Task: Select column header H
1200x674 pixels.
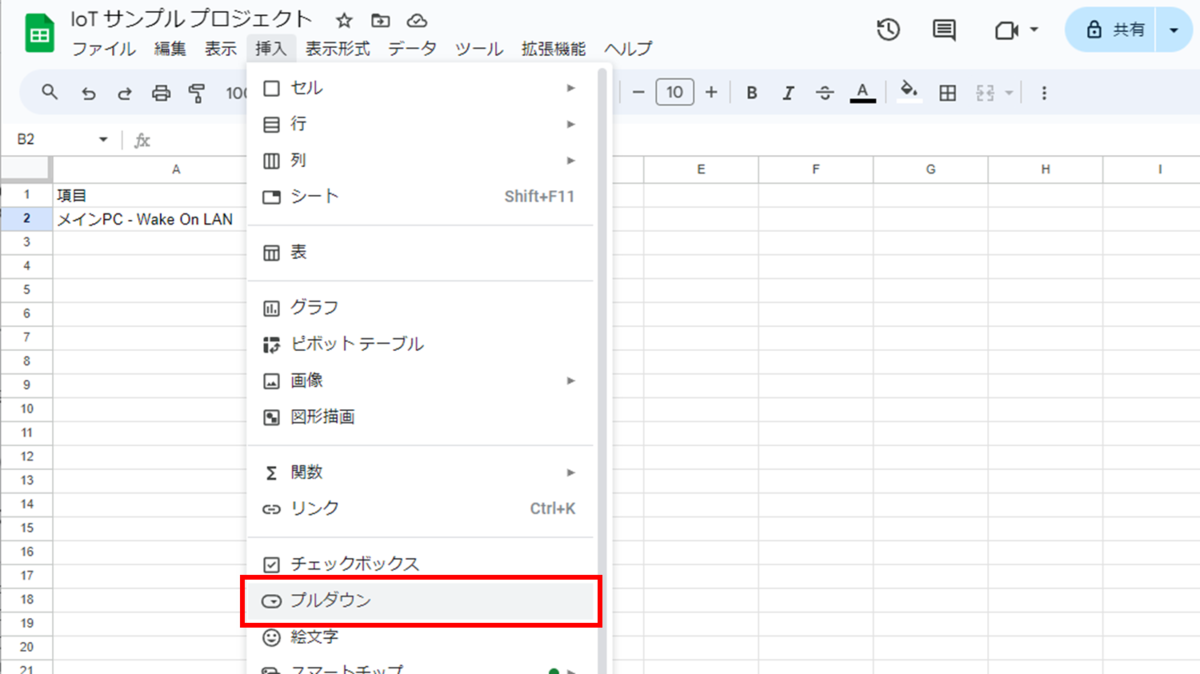Action: pyautogui.click(x=1045, y=170)
